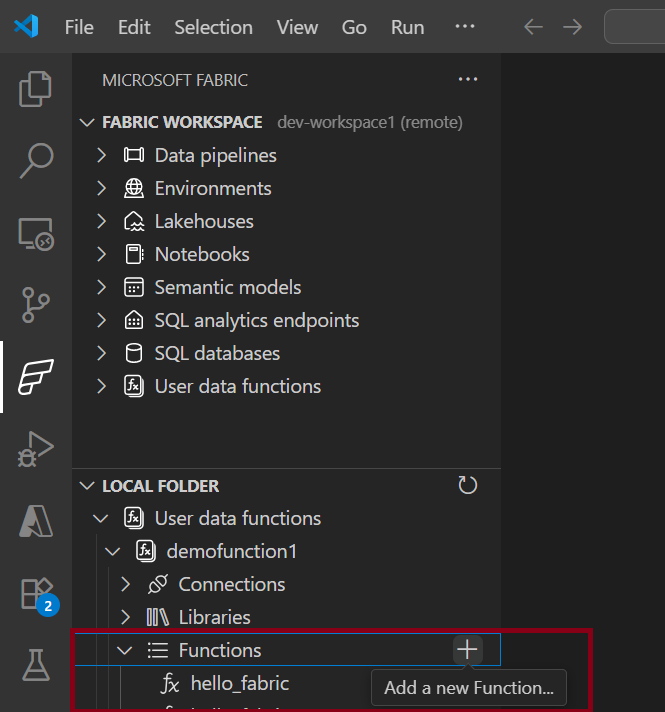Screen dimensions: 665x712
Task: Click the SQL analytics endpoints icon
Action: click(134, 321)
